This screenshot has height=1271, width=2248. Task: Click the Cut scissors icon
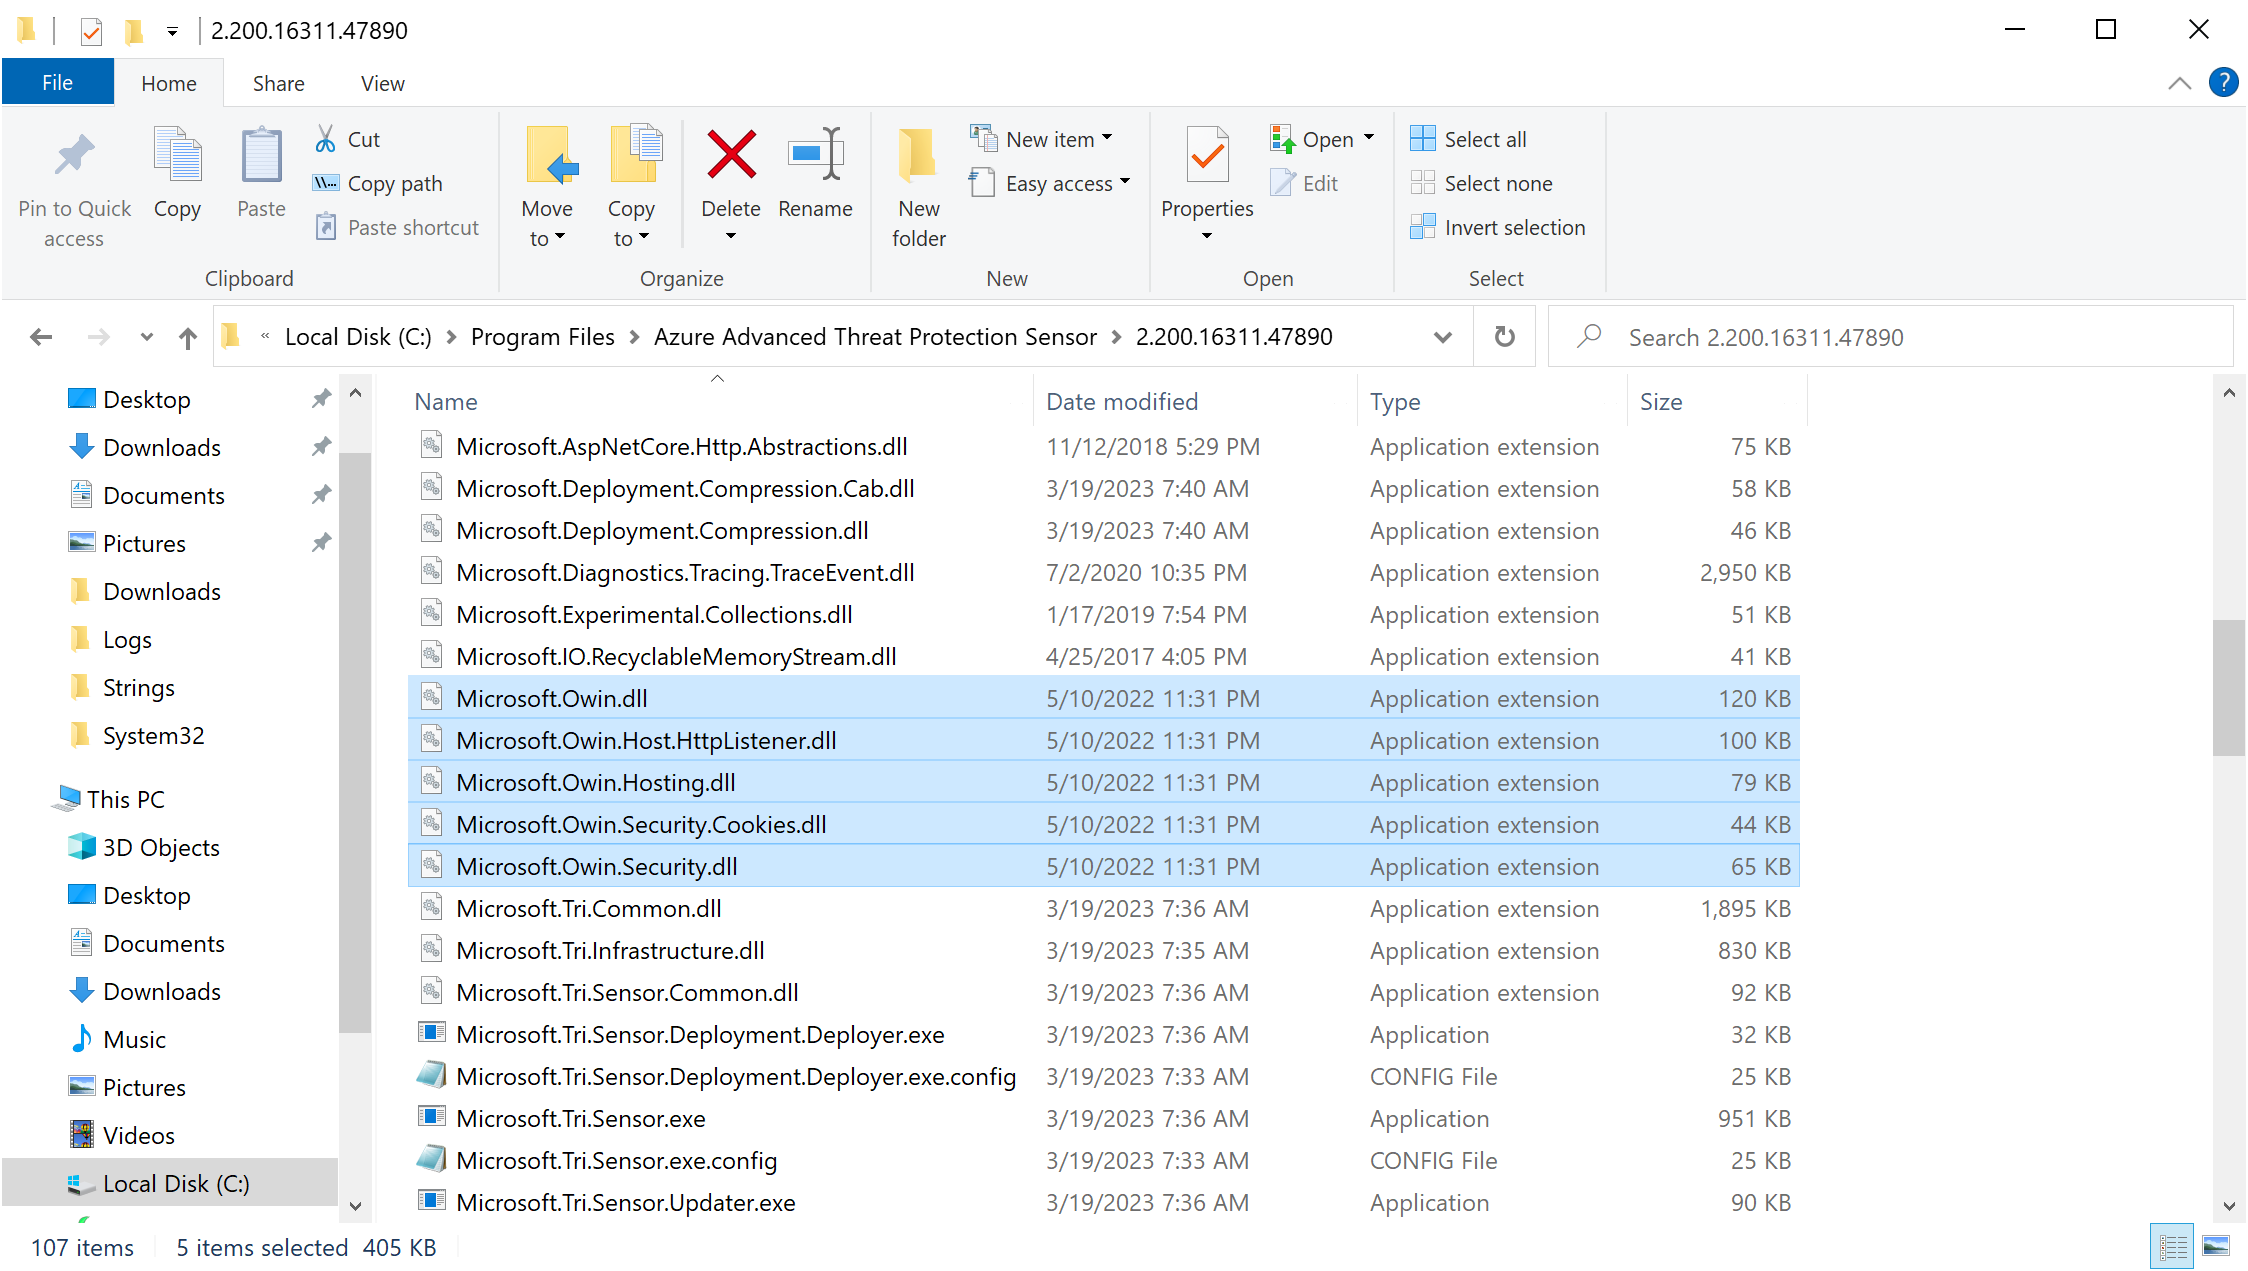[x=325, y=139]
